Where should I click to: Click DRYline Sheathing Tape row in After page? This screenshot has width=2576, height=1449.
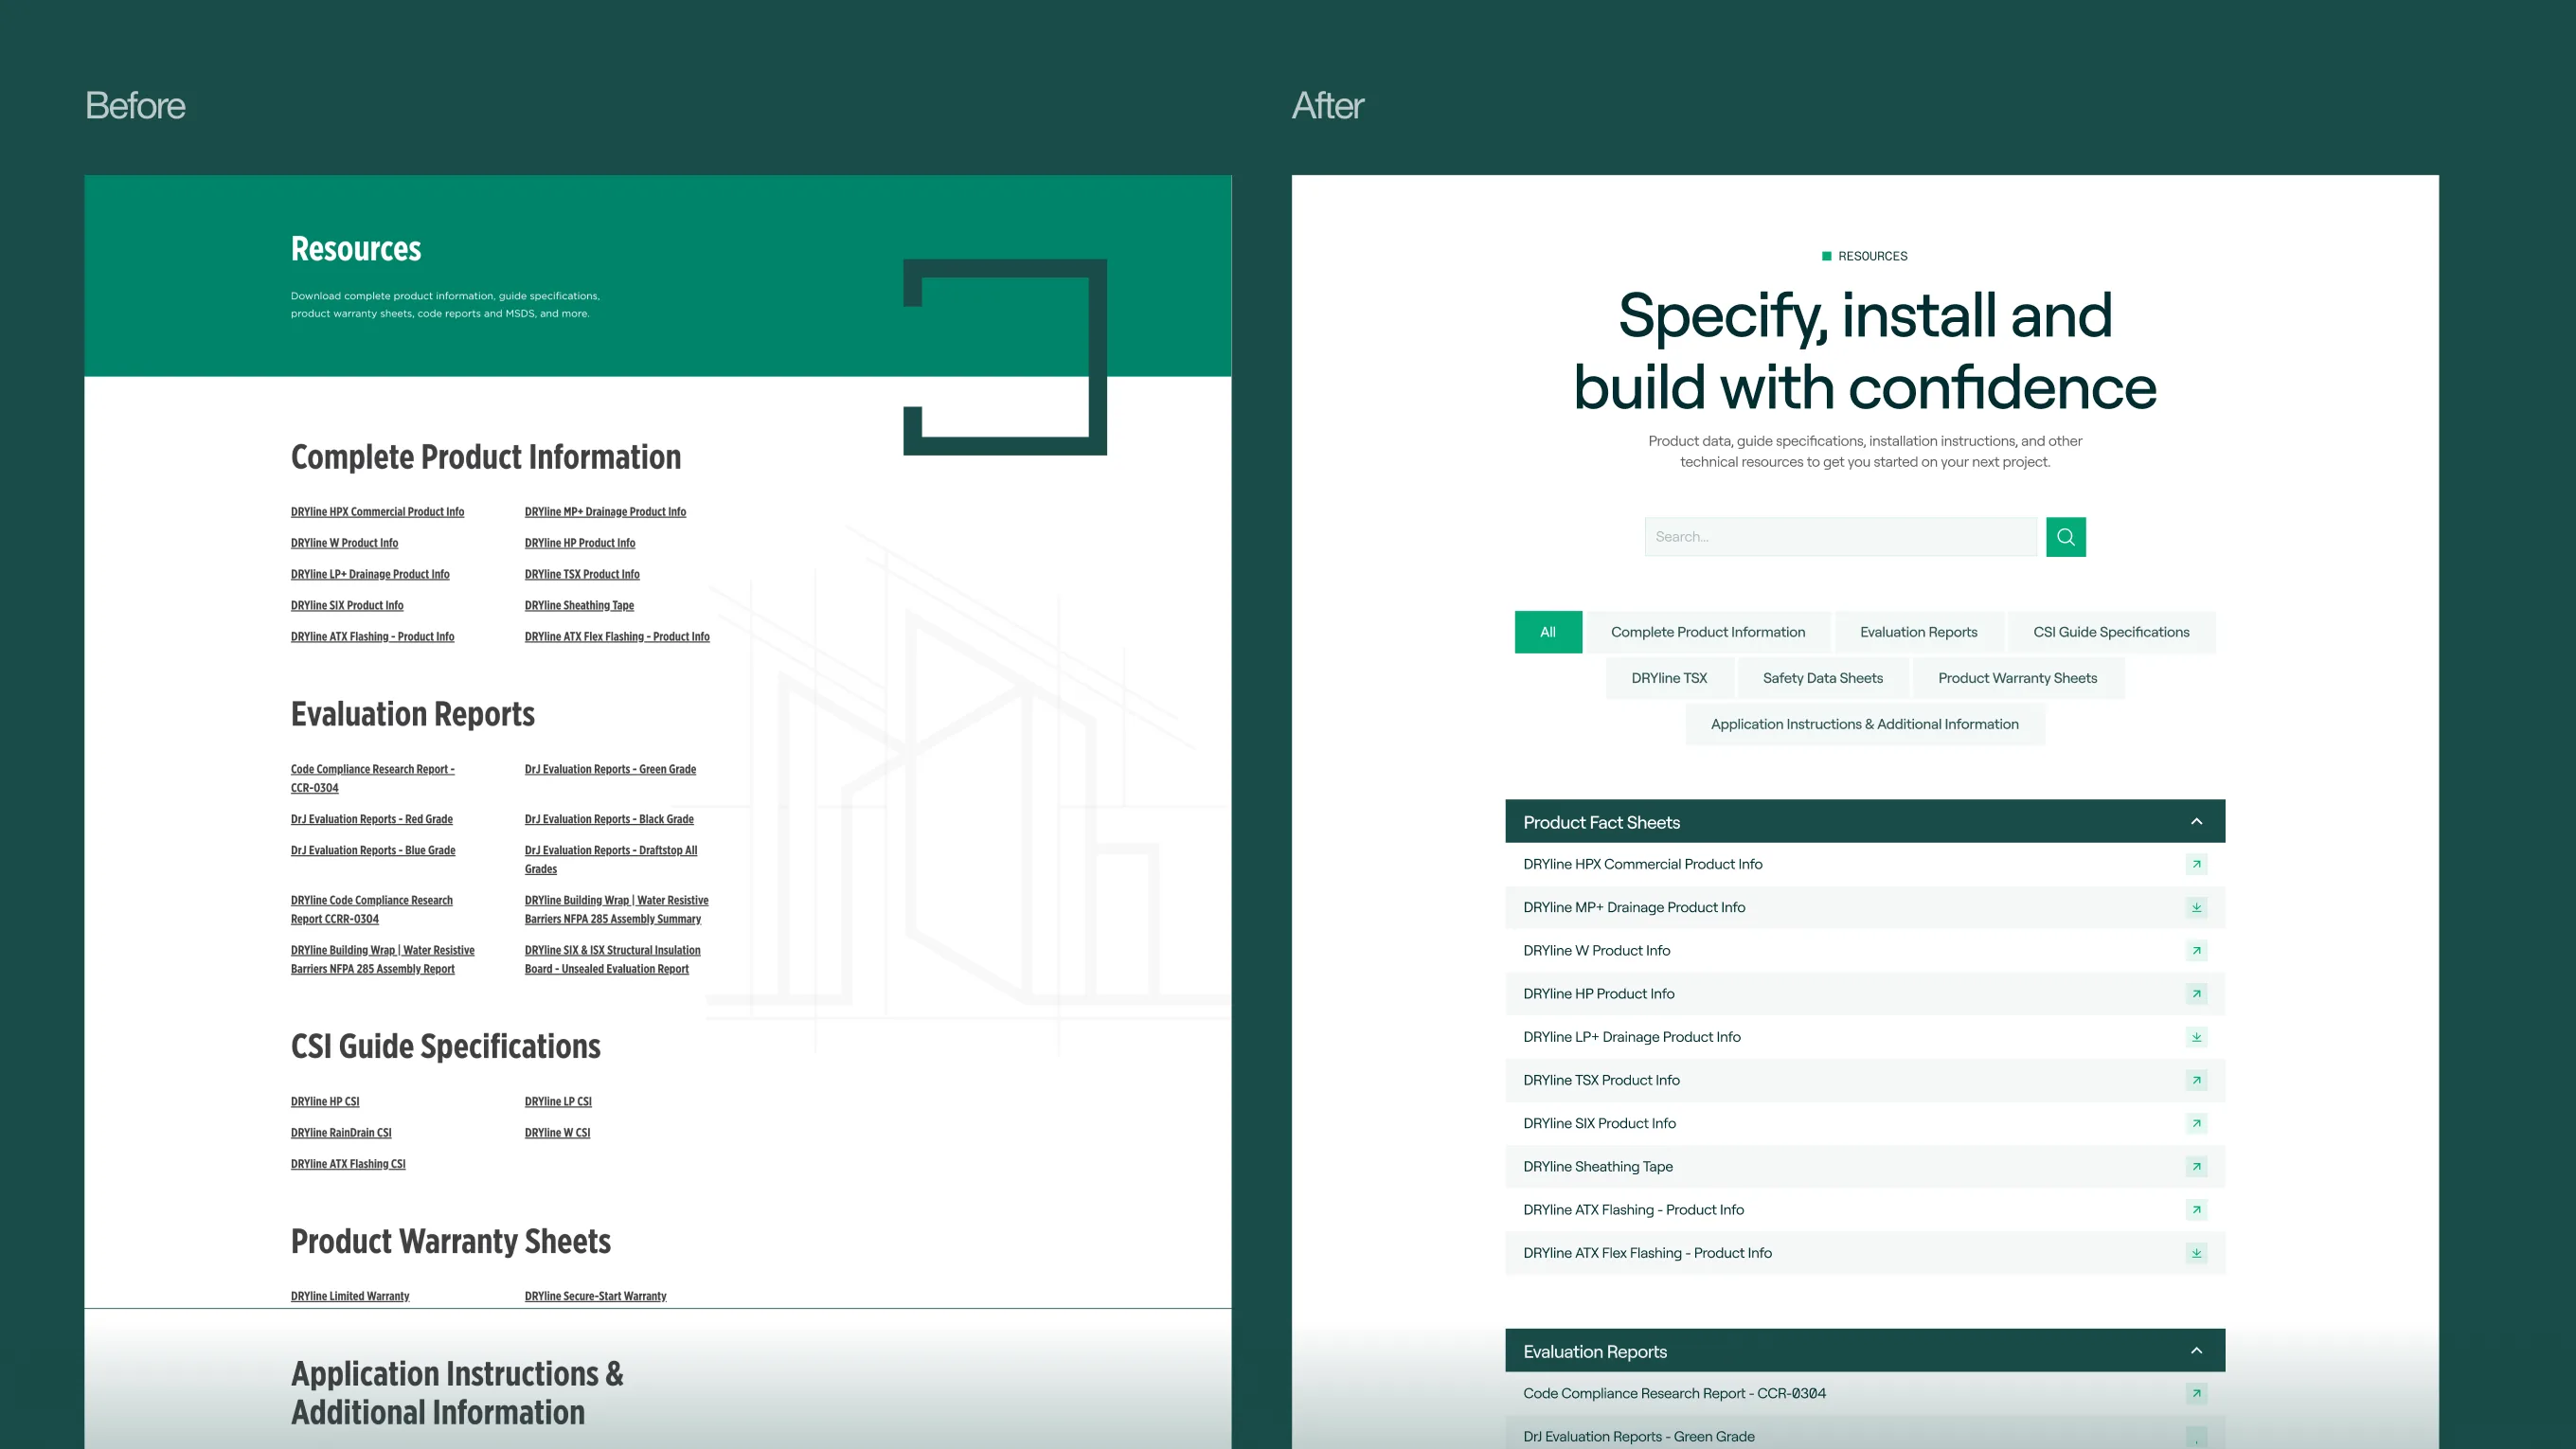[x=1865, y=1166]
